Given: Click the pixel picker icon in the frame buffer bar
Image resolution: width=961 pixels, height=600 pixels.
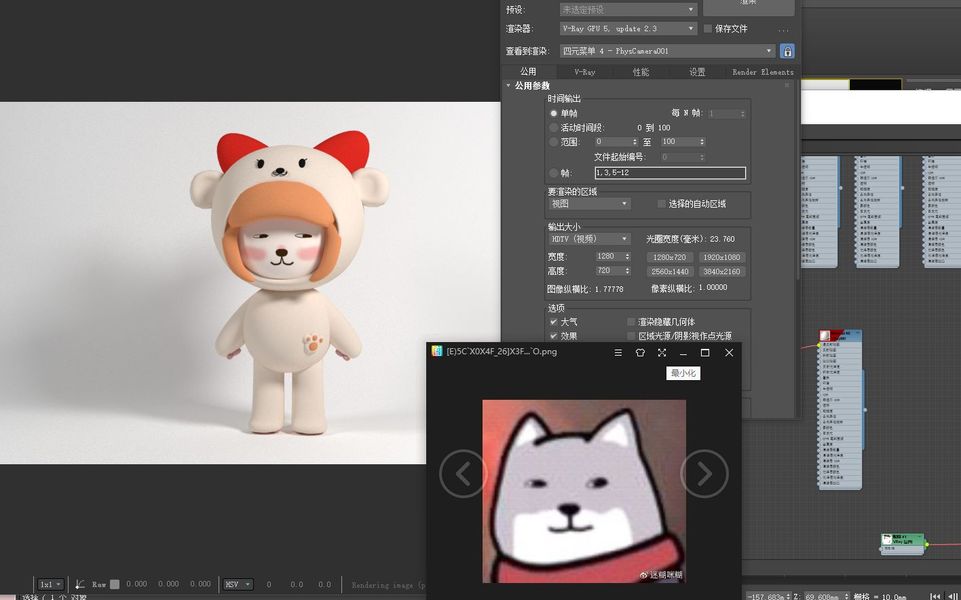Looking at the screenshot, I should pos(80,584).
